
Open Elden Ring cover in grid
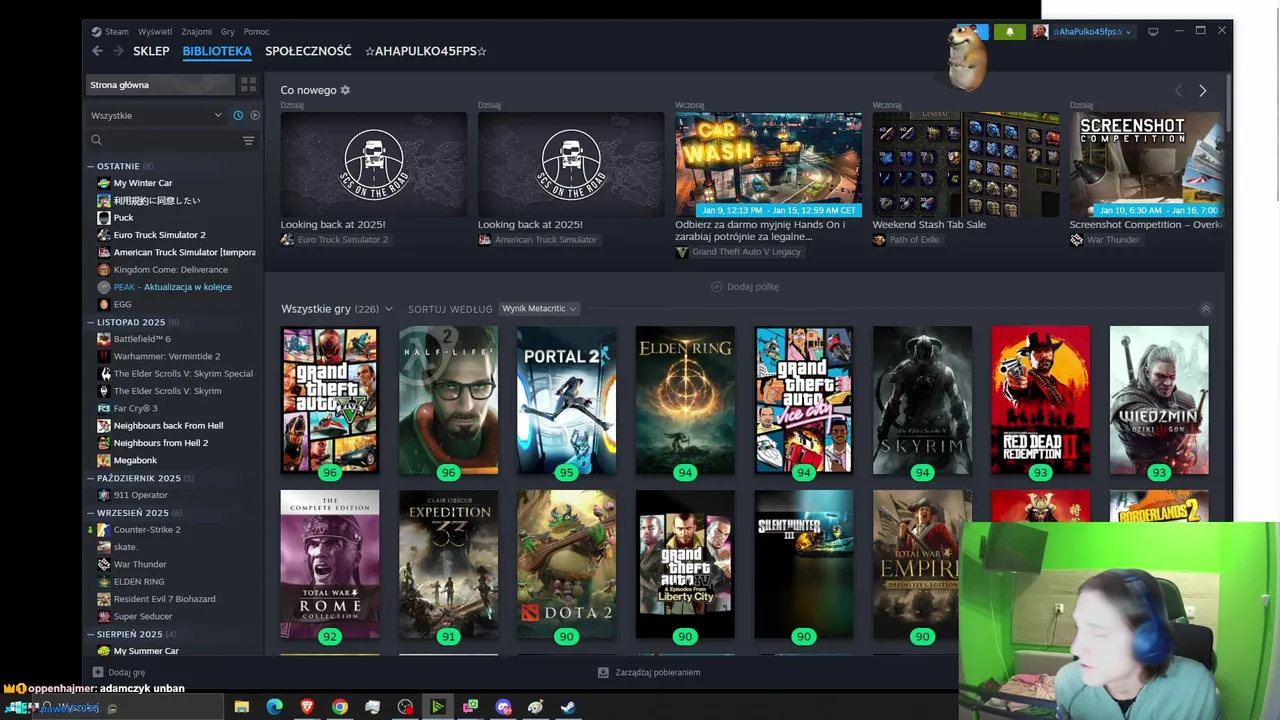[685, 400]
